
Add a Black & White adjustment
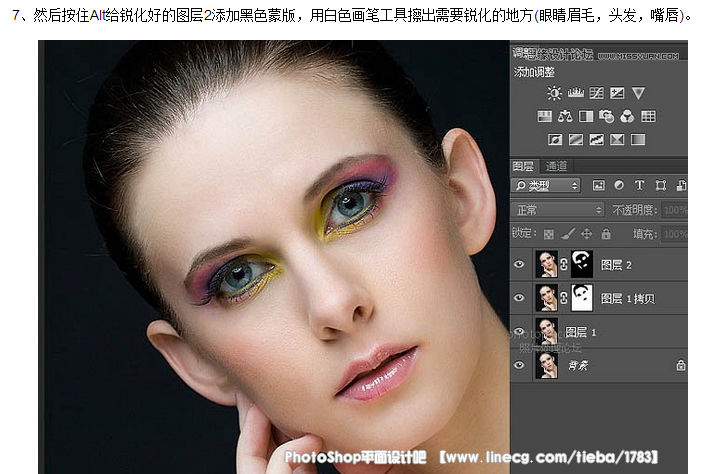tap(586, 116)
